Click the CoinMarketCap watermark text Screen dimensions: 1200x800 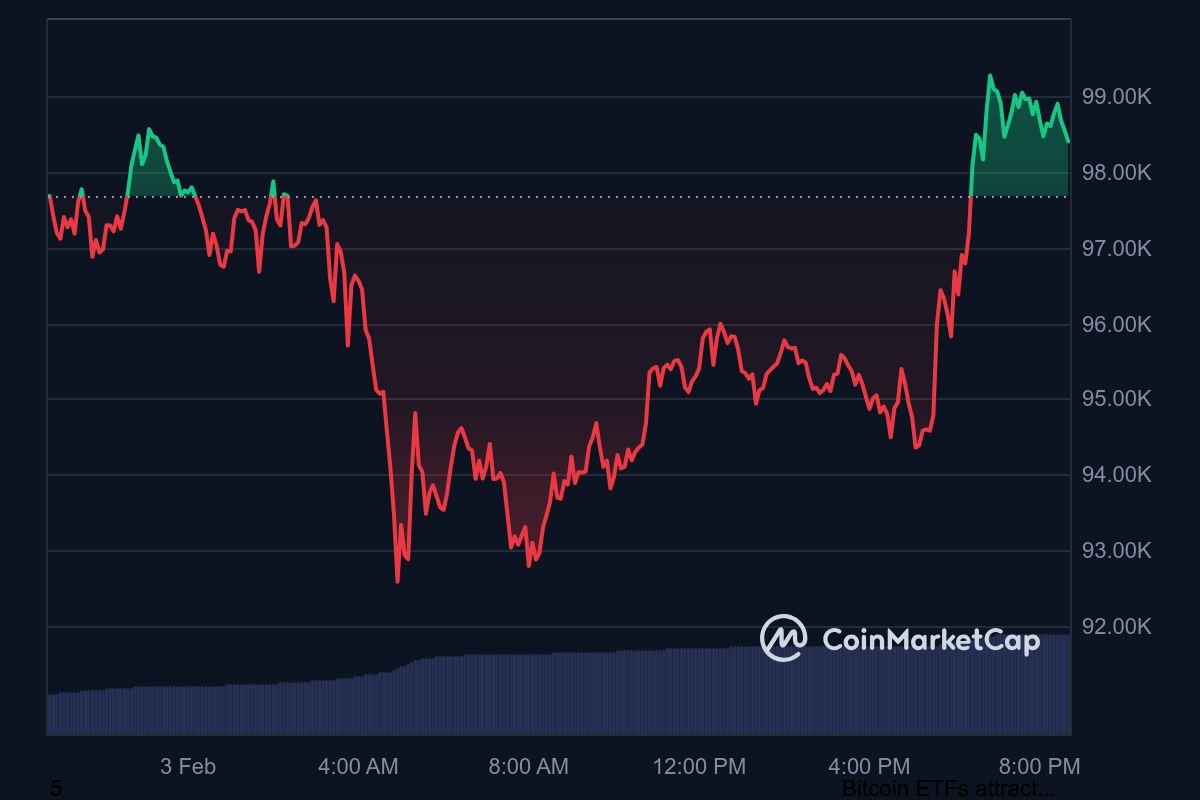930,640
